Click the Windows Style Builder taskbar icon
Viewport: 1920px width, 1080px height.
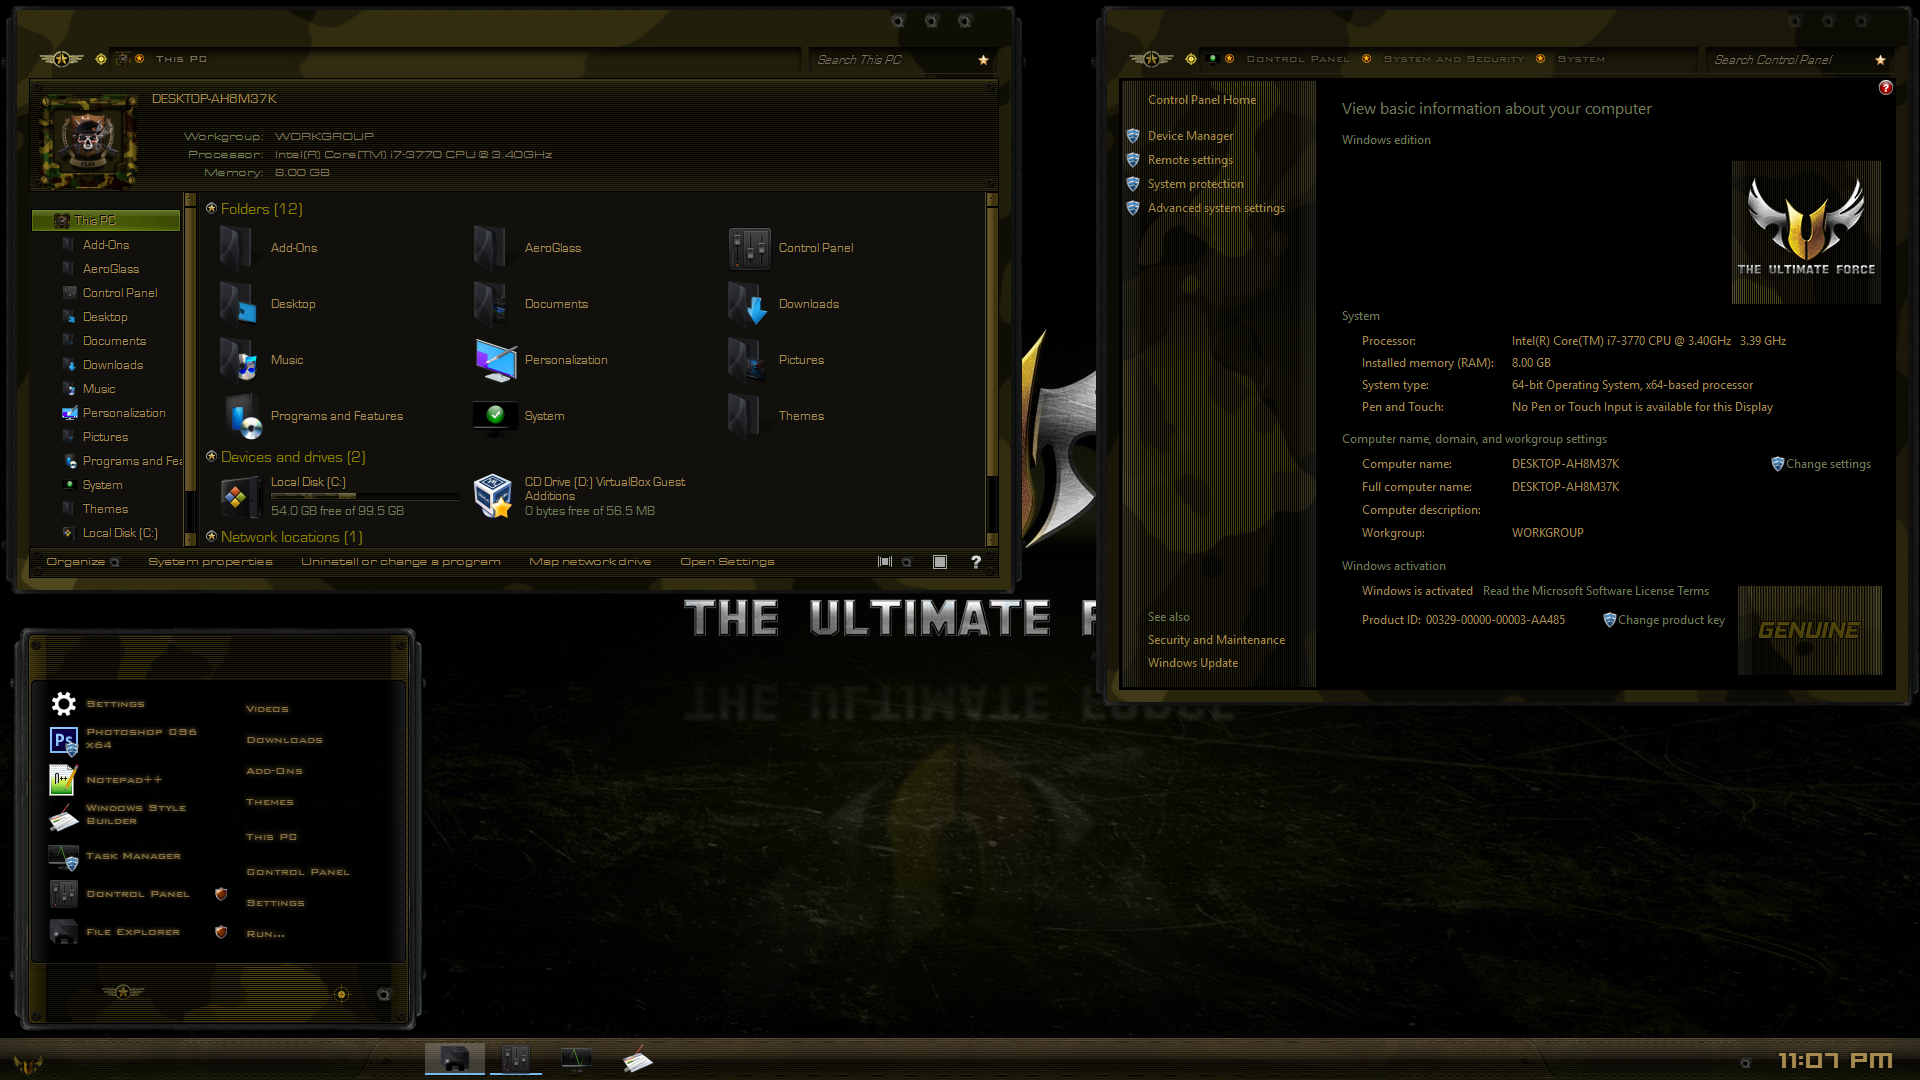[637, 1059]
